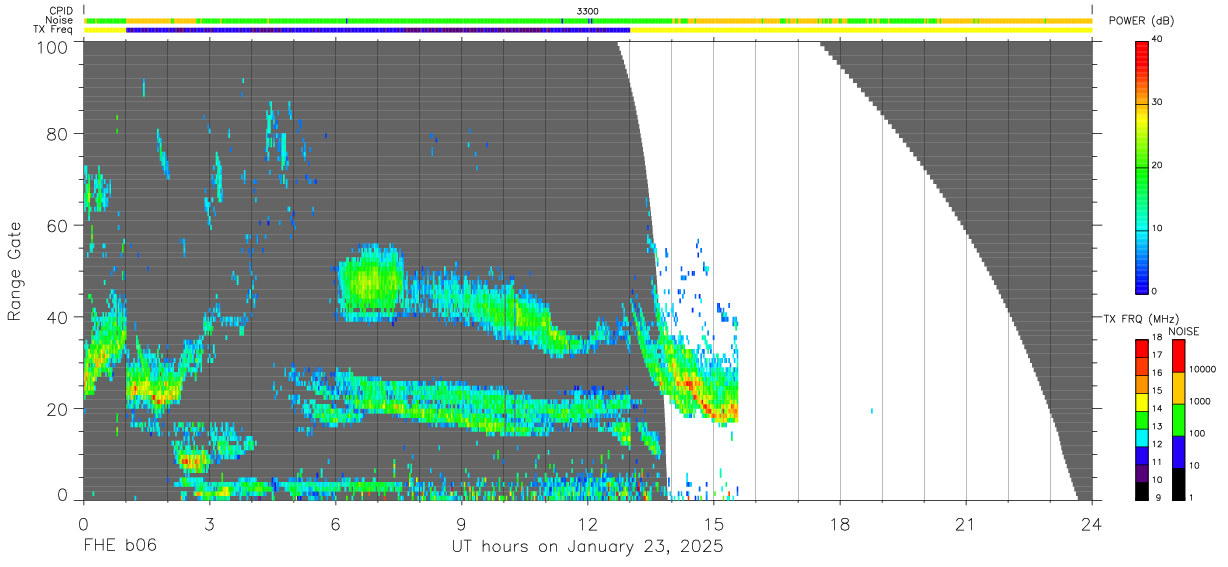1228x567 pixels.
Task: Click the FHE b06 radar beam label
Action: [x=119, y=547]
